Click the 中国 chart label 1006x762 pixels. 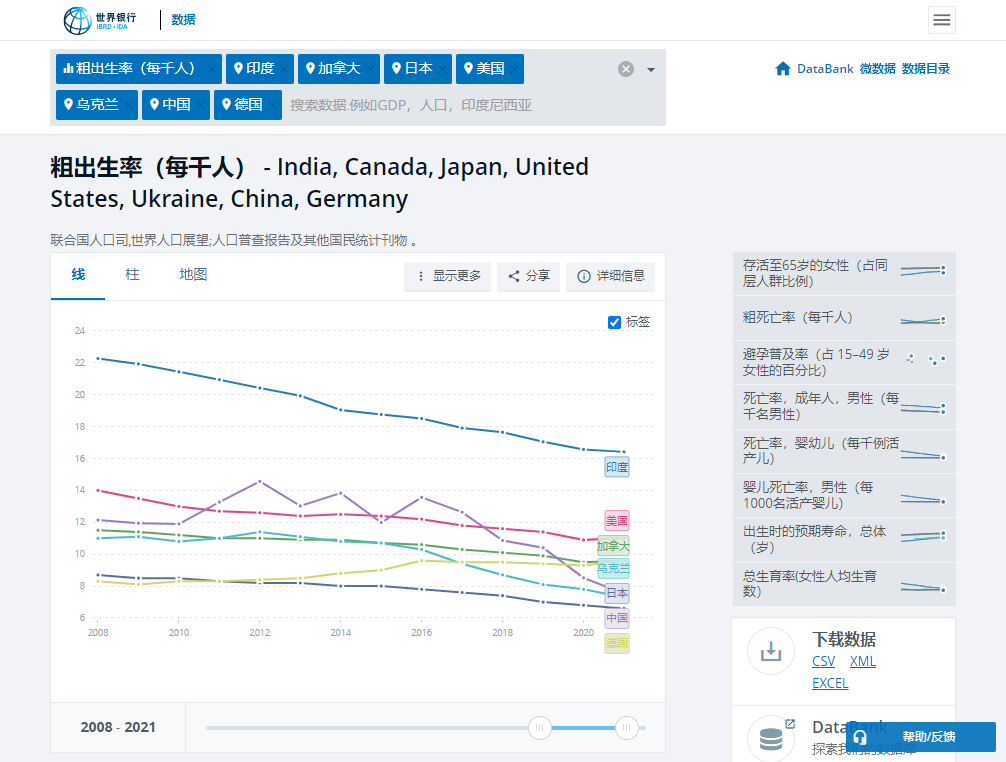[617, 618]
